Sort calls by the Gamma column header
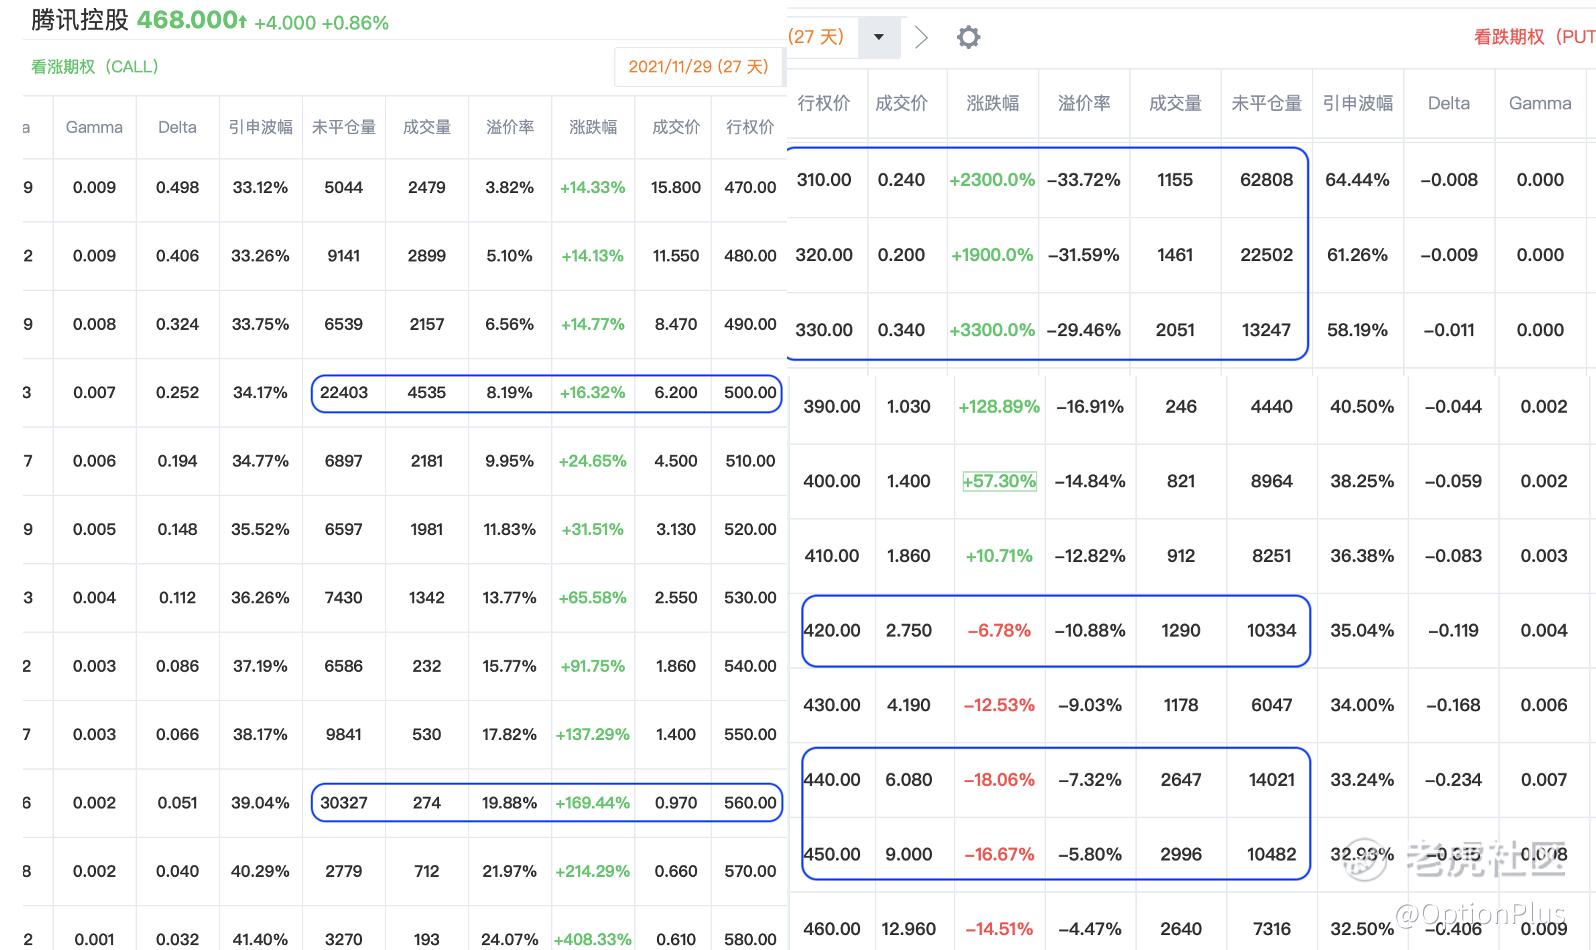1596x950 pixels. click(94, 127)
